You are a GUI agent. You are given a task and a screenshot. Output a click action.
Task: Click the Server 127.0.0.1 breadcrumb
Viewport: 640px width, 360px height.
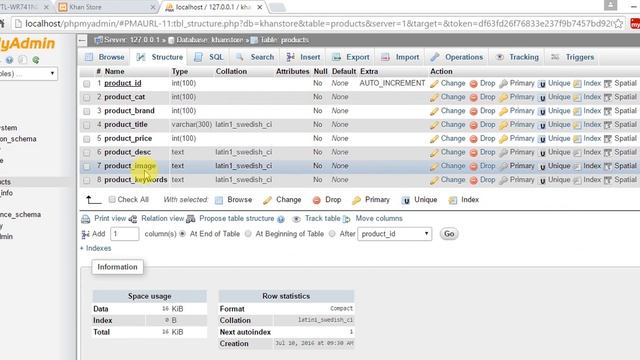pyautogui.click(x=127, y=40)
